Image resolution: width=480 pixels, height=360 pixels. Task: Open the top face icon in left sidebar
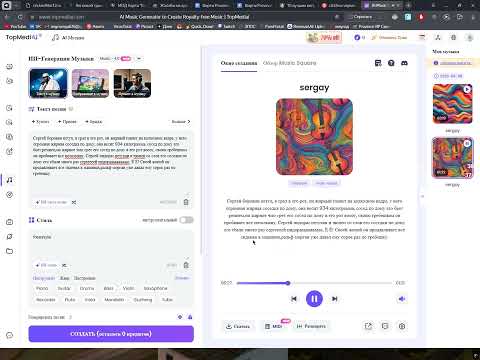point(10,67)
